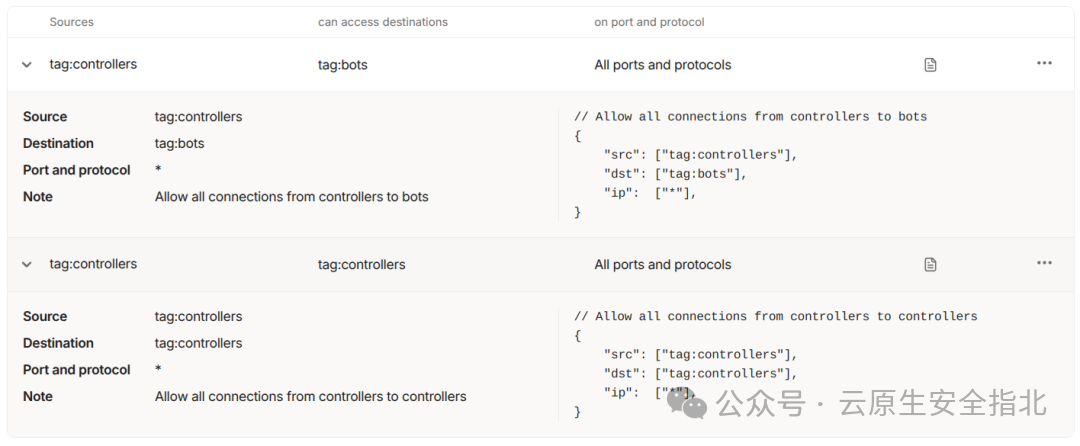Click the note text "Allow all connections from controllers to bots"

pos(291,197)
